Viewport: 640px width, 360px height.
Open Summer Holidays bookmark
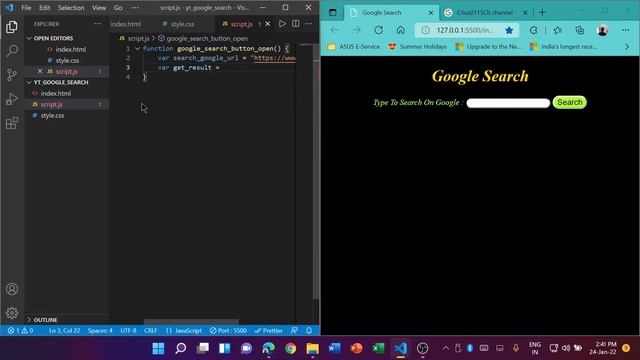417,47
